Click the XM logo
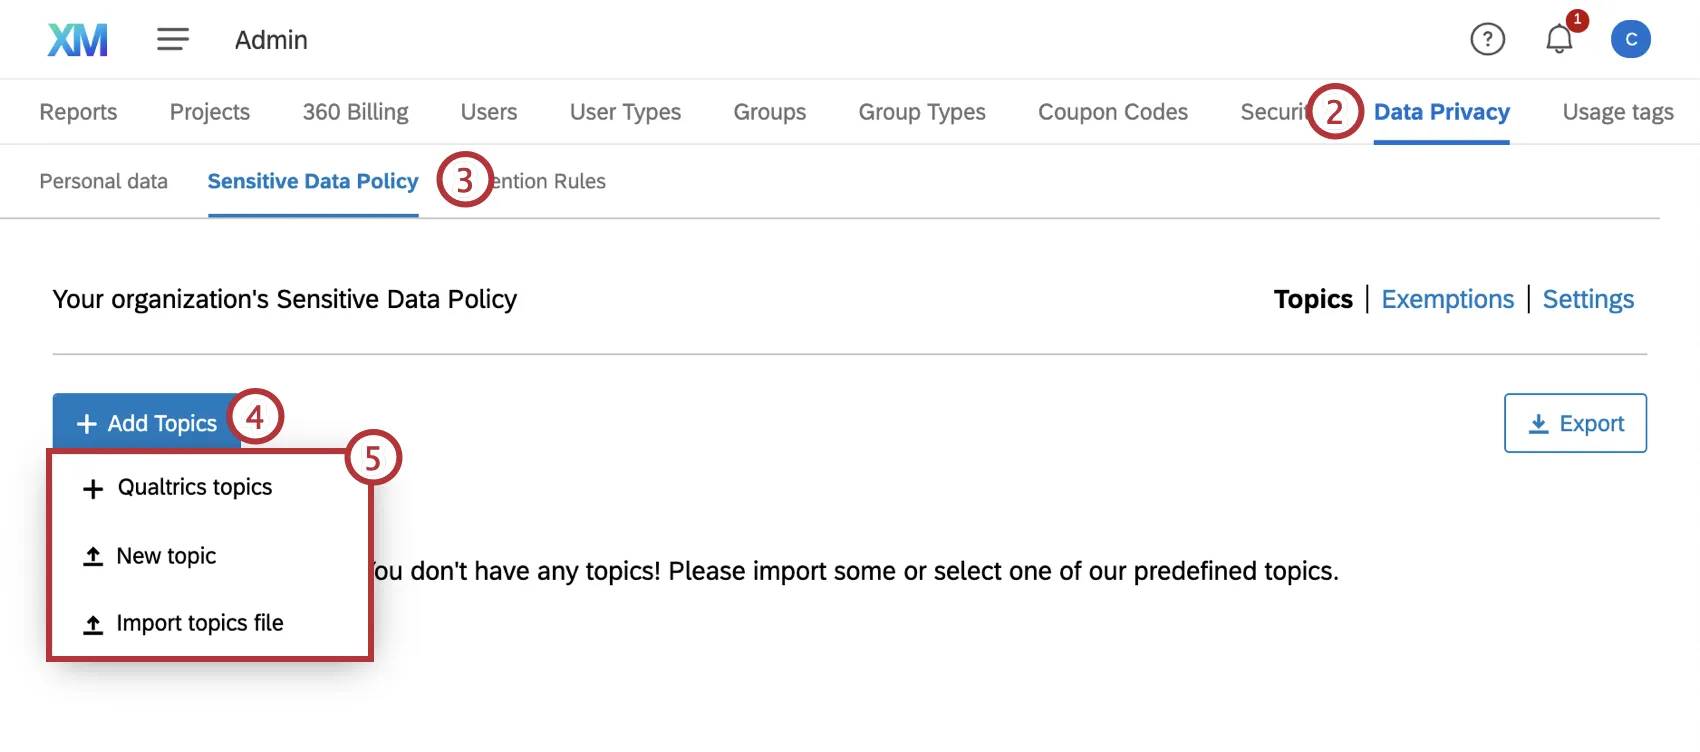The height and width of the screenshot is (752, 1700). tap(76, 39)
